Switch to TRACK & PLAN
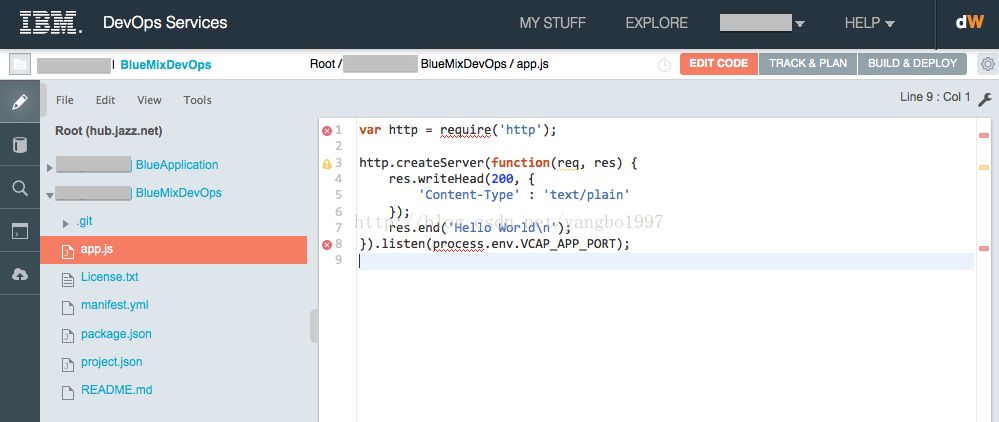 pos(808,64)
